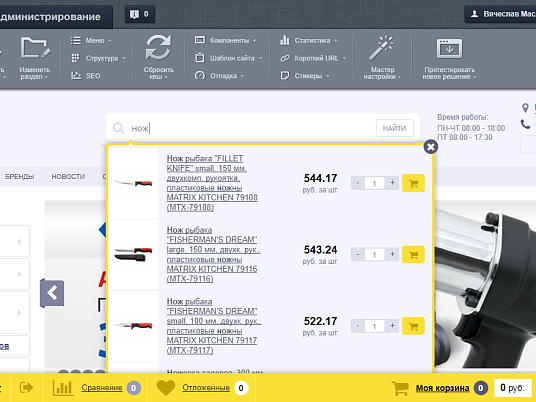
Task: Open the Шаблон сайта dropdown
Action: (x=229, y=58)
